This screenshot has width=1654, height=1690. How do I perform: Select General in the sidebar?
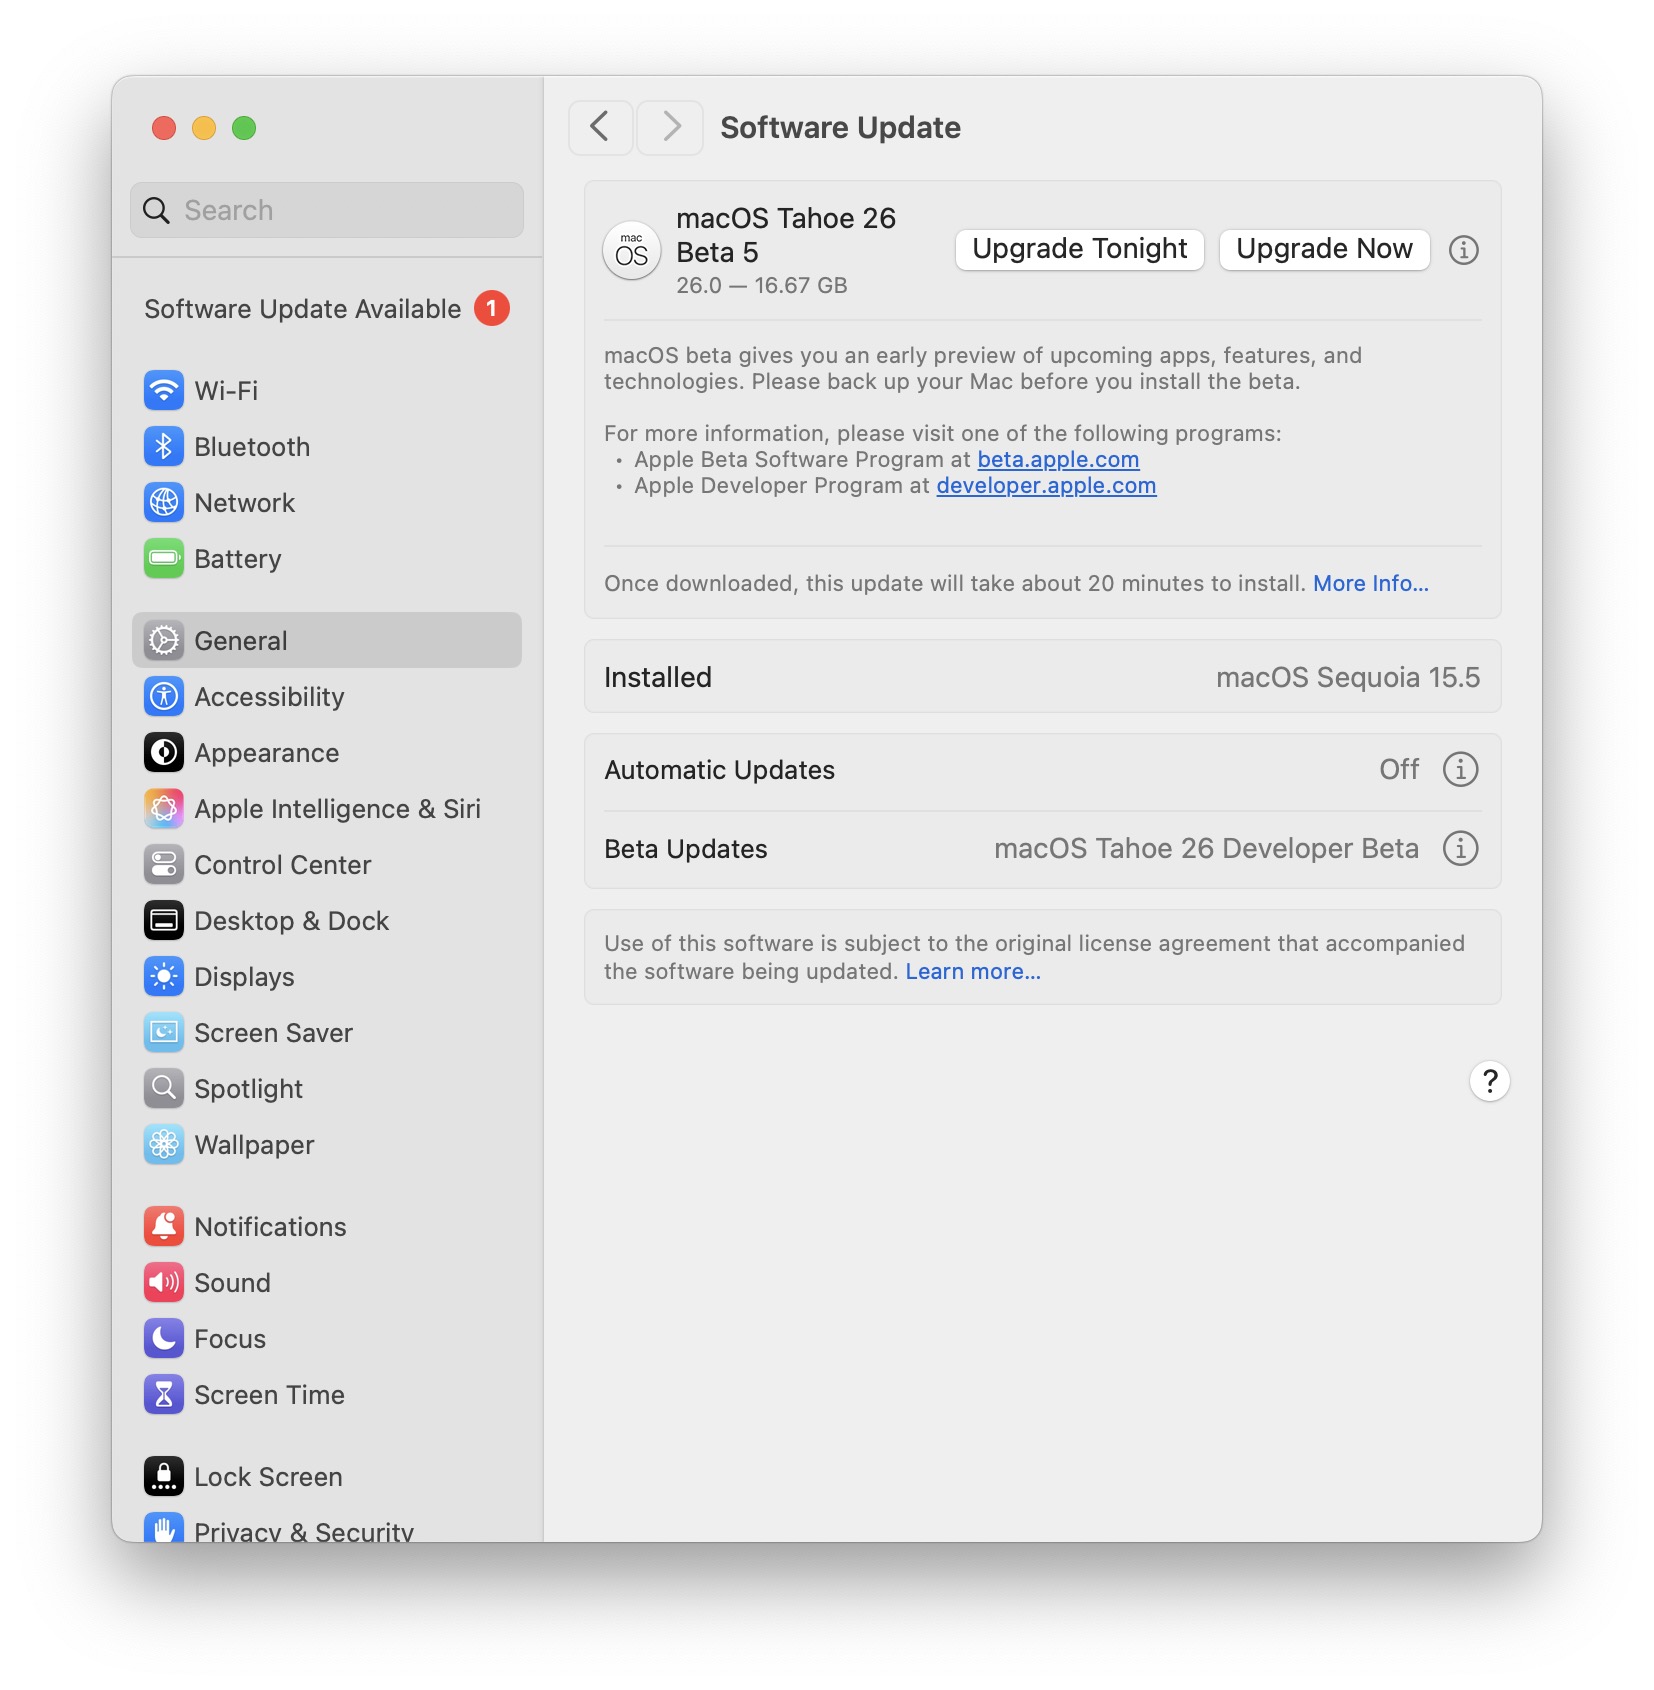tap(240, 640)
